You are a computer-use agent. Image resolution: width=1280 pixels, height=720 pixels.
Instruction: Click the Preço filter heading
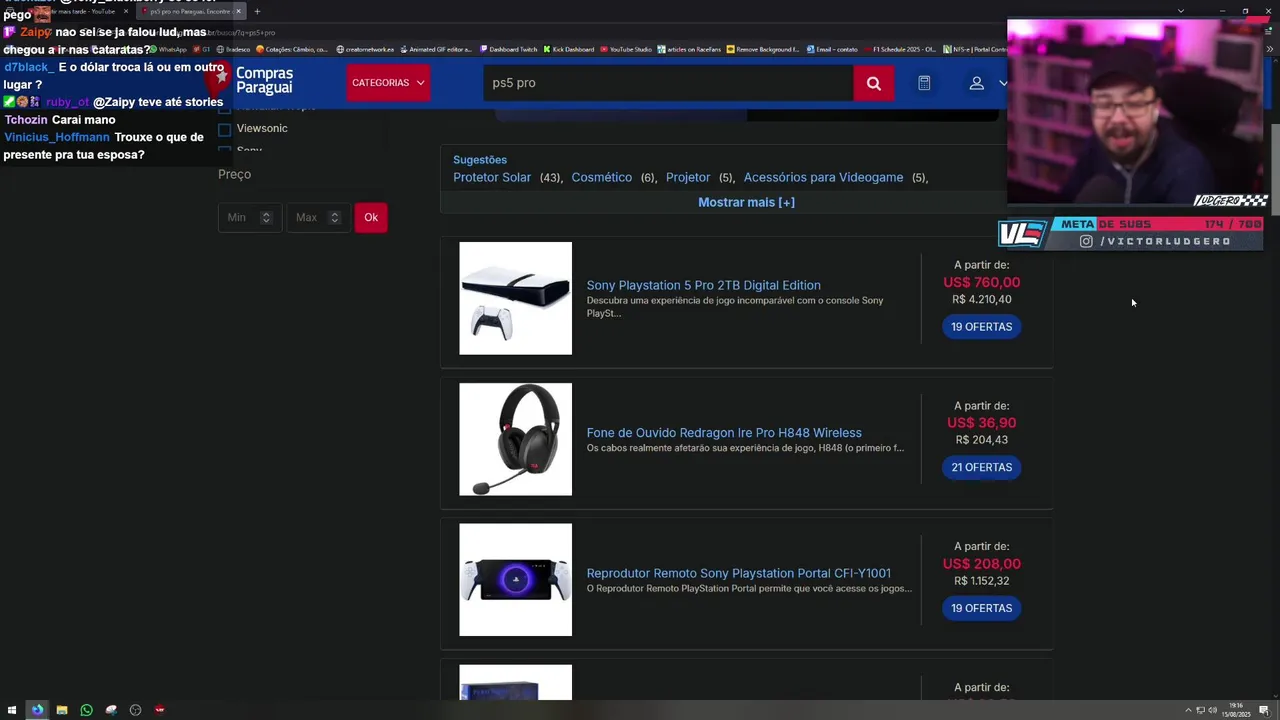click(234, 174)
